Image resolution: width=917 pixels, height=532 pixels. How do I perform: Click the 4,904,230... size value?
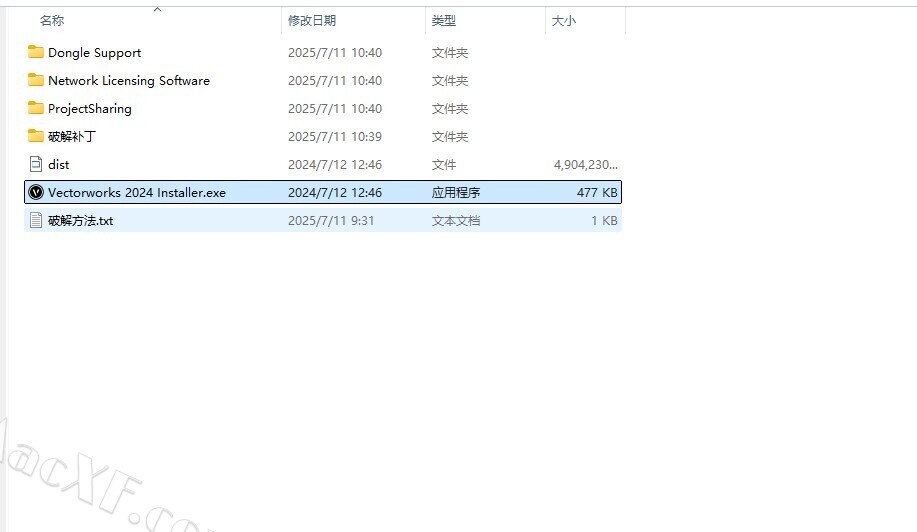pos(585,164)
